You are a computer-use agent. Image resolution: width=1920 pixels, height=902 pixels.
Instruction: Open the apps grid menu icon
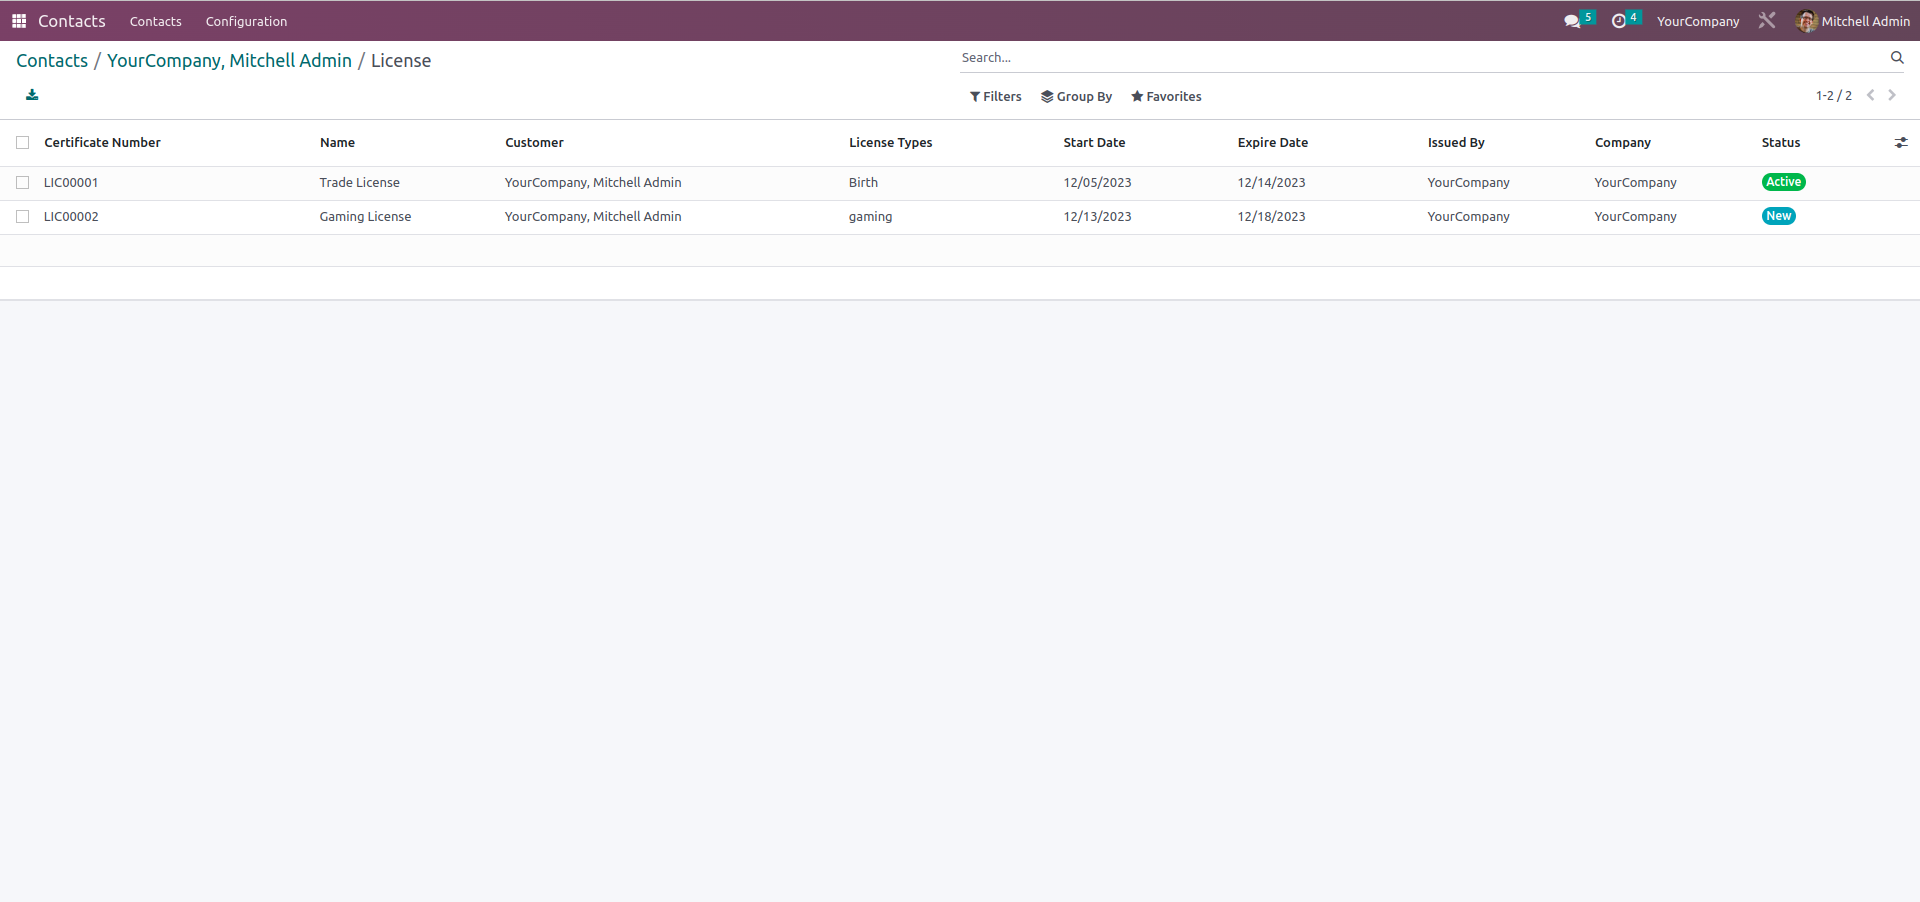pos(19,21)
